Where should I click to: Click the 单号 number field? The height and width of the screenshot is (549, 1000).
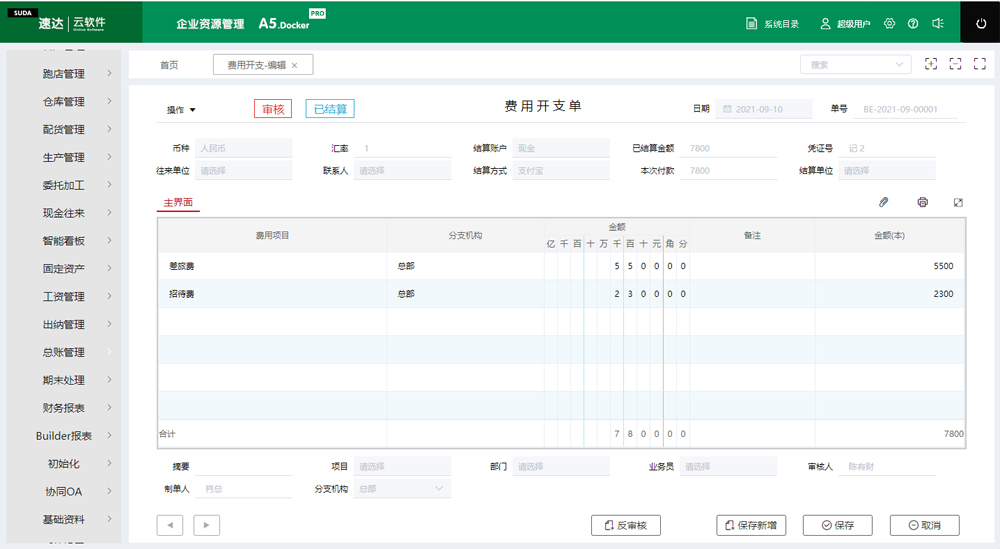coord(906,109)
